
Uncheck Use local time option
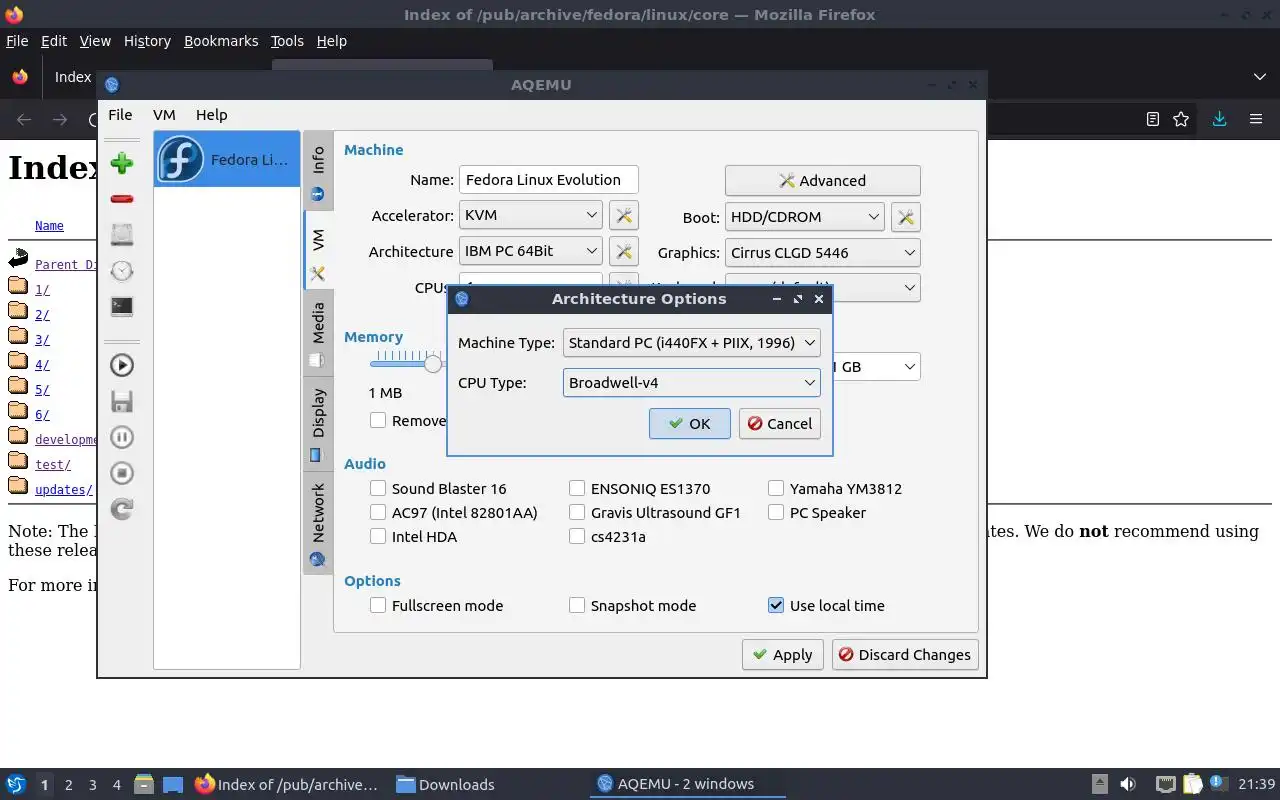pos(776,605)
